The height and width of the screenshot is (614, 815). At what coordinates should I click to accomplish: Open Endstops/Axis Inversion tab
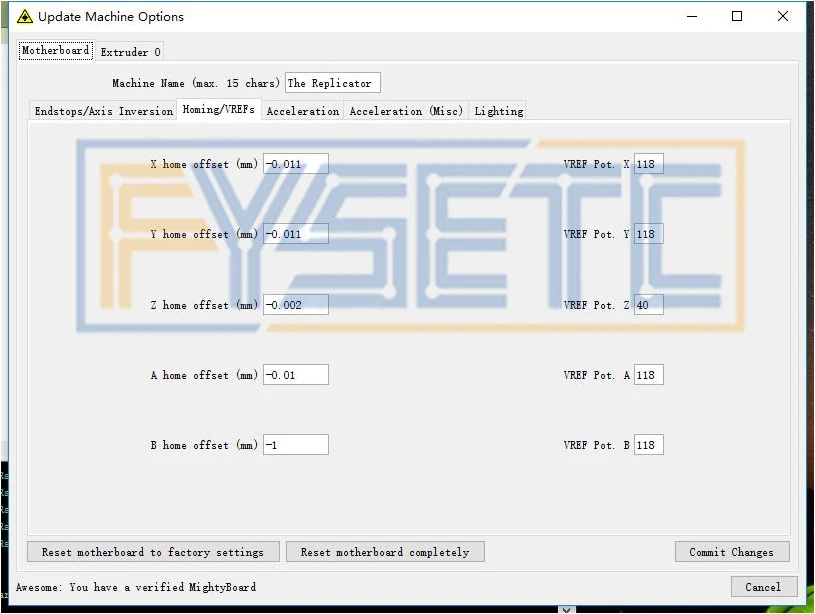(103, 111)
